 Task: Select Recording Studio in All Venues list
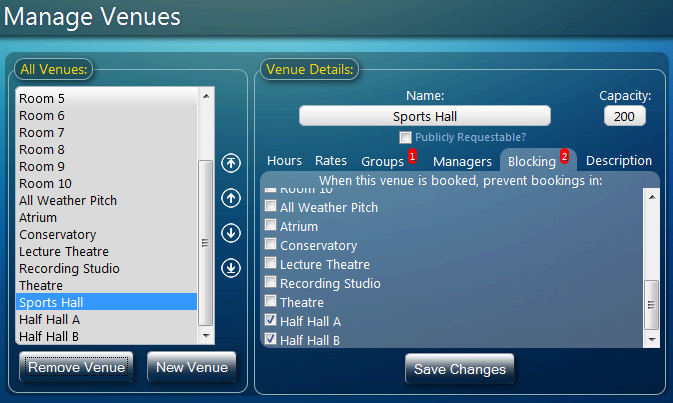pyautogui.click(x=106, y=268)
